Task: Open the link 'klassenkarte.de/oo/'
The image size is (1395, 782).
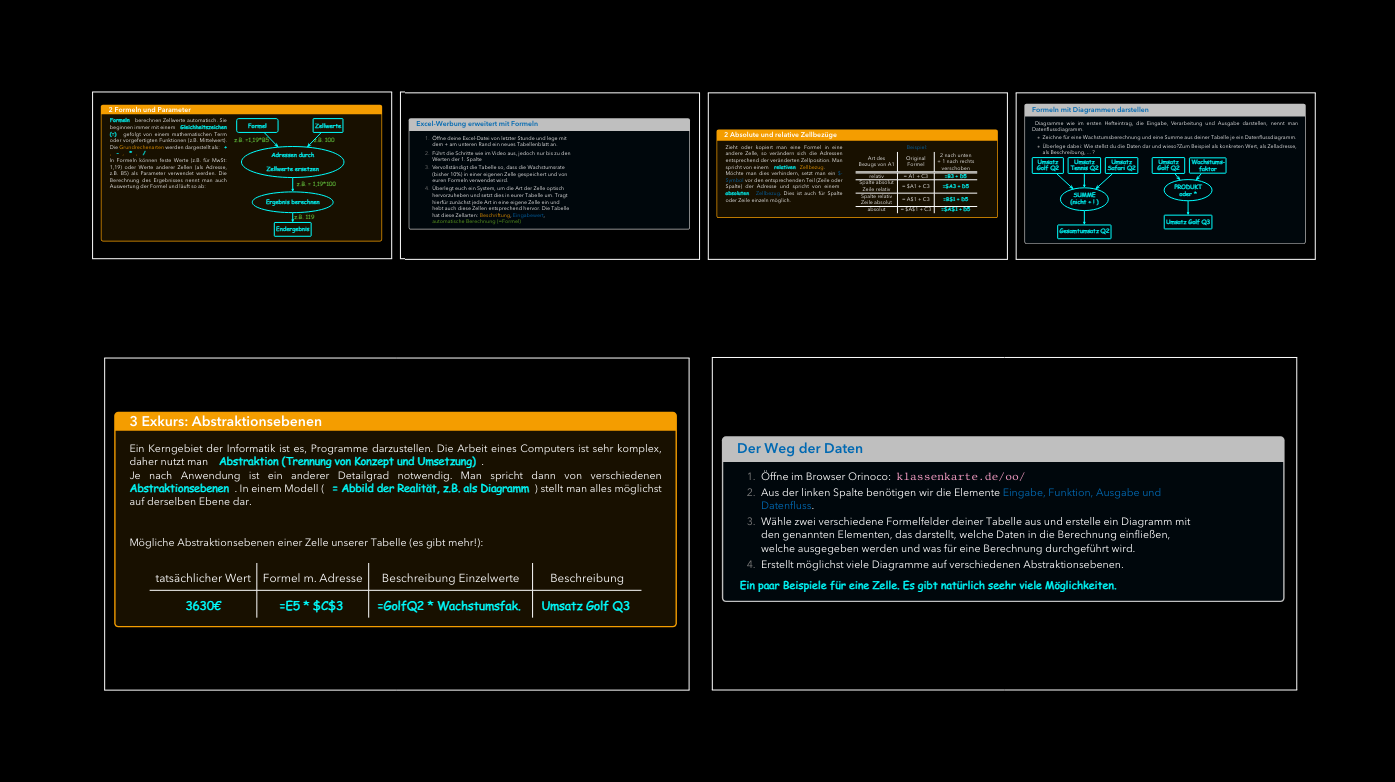Action: click(x=961, y=477)
